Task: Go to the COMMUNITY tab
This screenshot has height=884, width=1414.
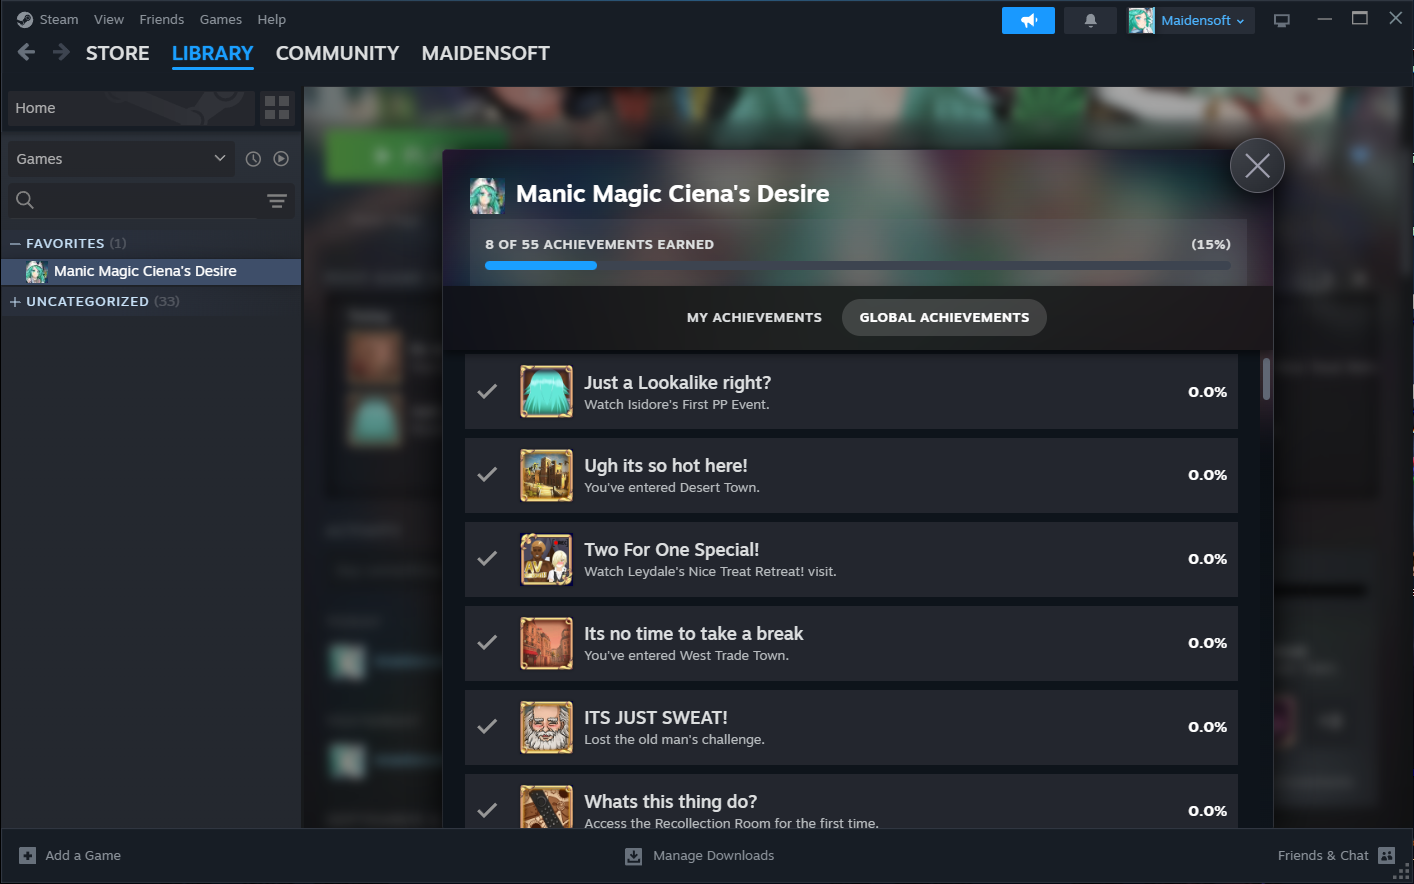Action: pyautogui.click(x=338, y=54)
